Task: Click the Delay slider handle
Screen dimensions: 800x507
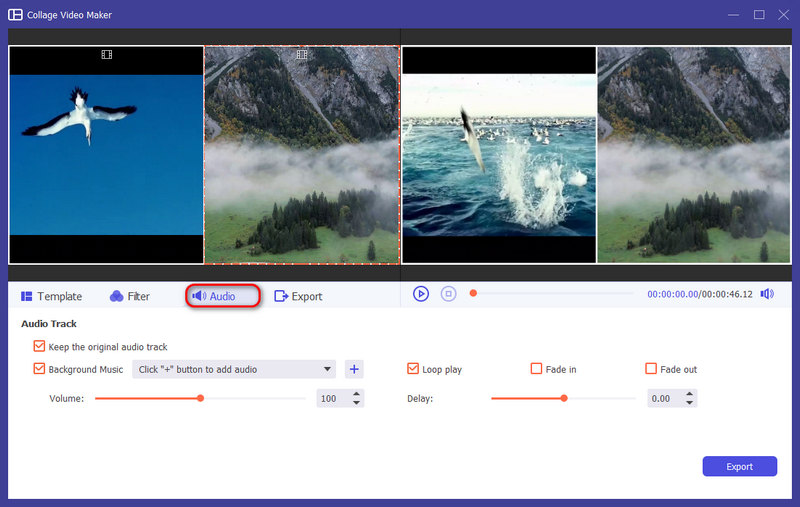Action: [x=564, y=398]
